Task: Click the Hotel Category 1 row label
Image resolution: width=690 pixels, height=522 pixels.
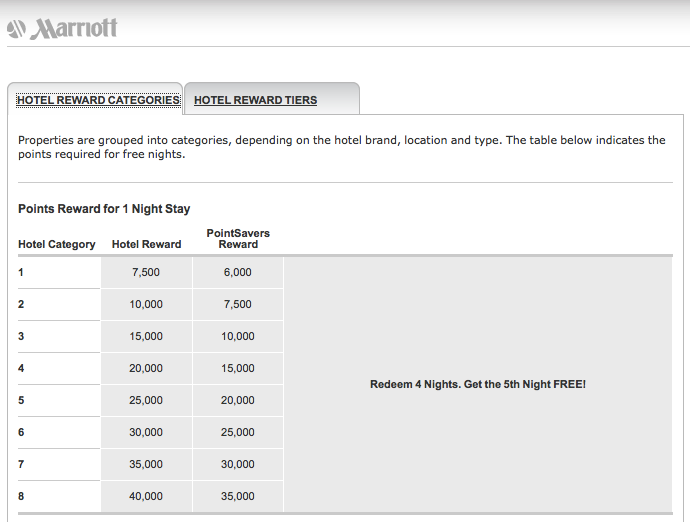Action: click(21, 272)
